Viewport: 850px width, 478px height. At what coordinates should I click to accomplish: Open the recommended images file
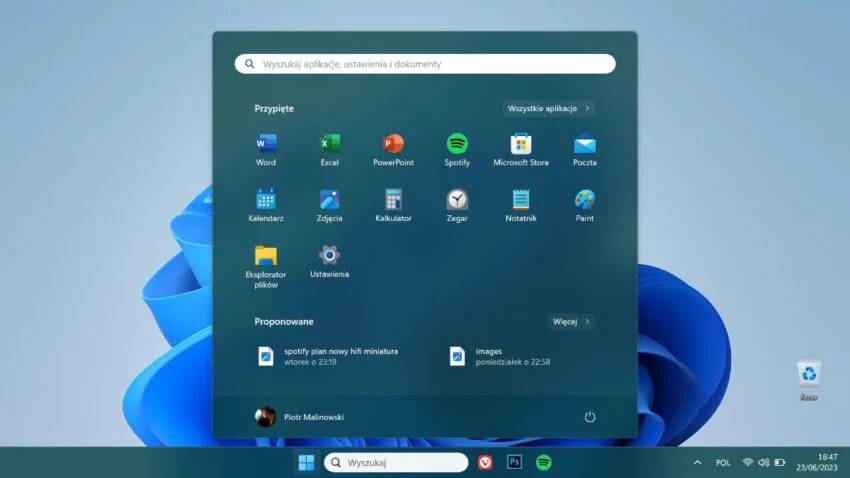tap(499, 356)
